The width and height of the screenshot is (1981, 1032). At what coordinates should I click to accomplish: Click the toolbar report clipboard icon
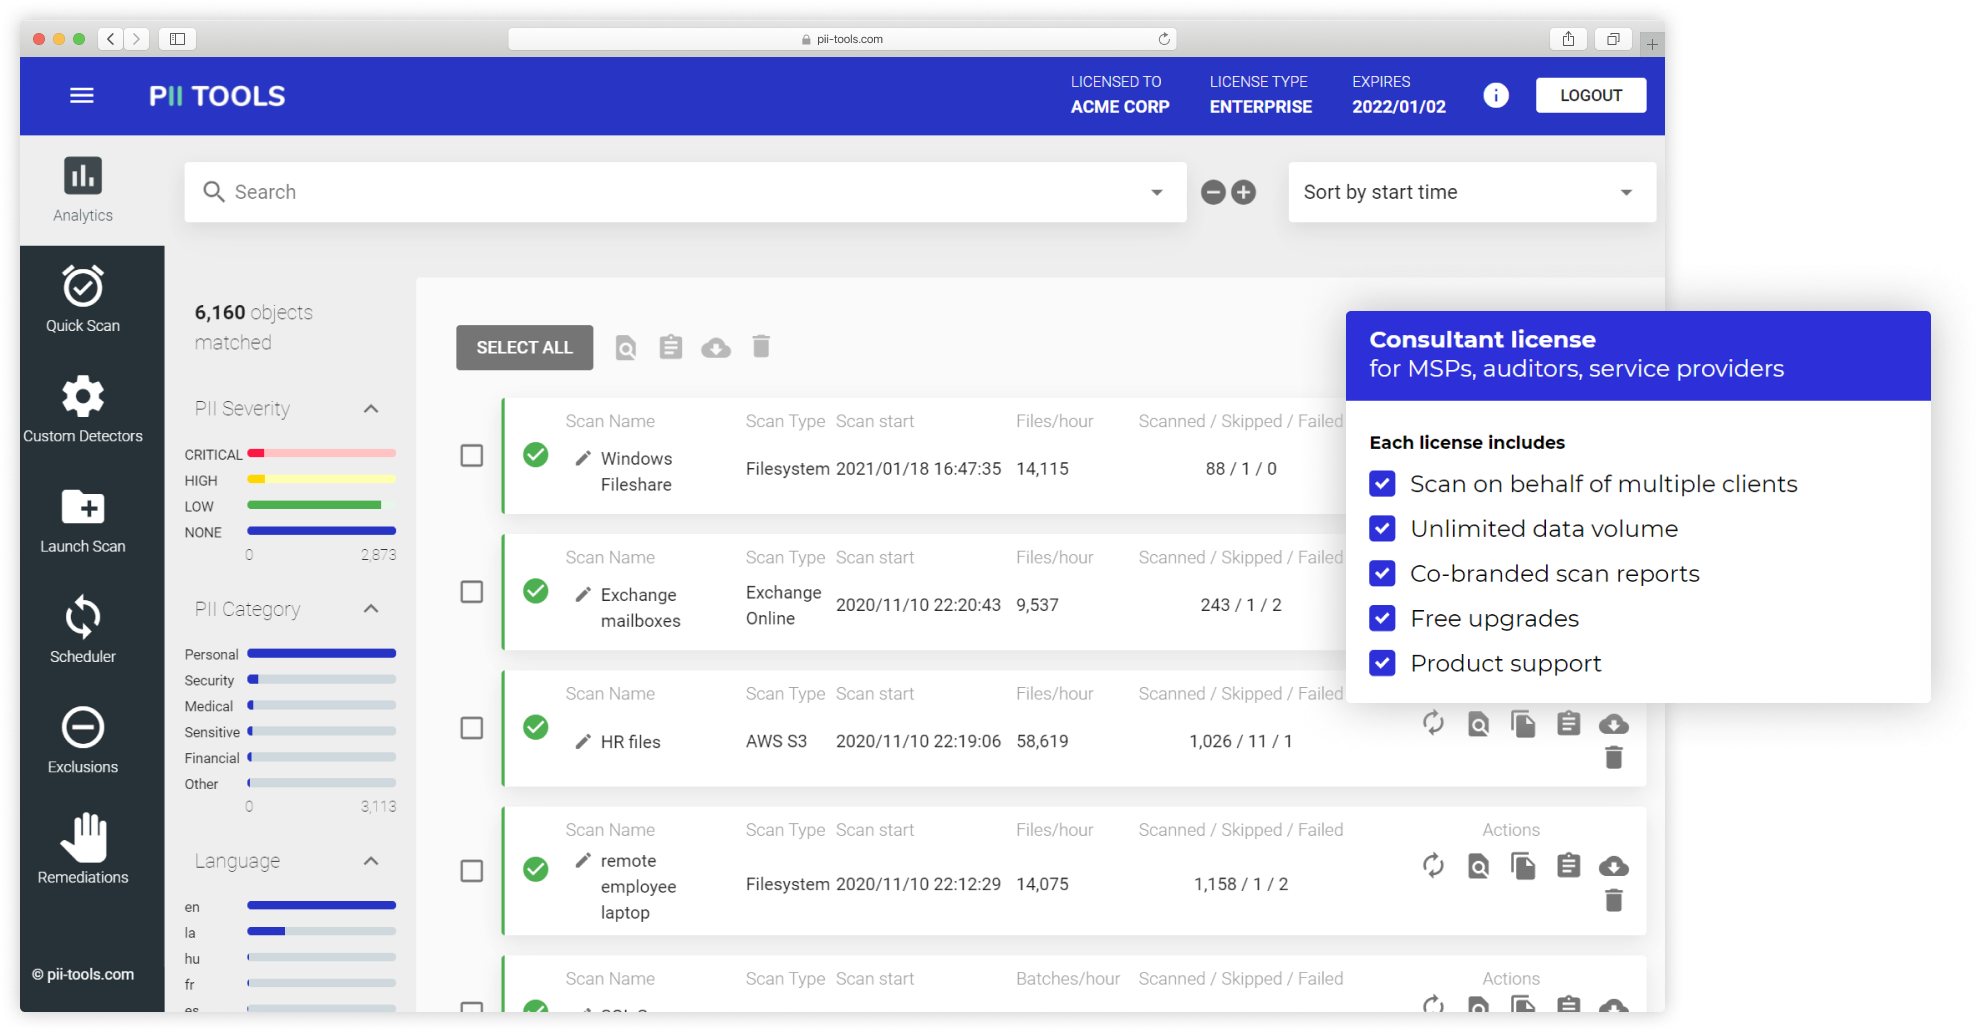(671, 347)
